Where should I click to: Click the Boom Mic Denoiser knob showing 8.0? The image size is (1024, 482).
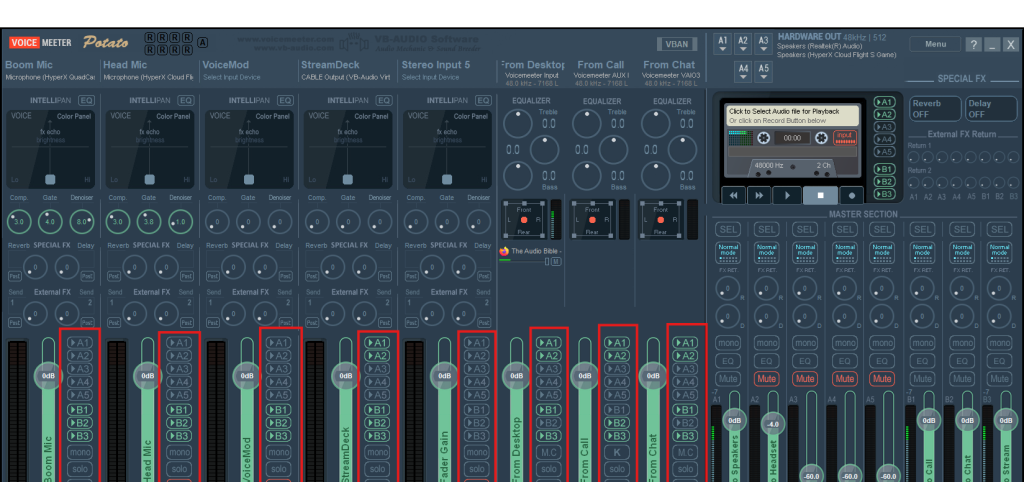point(82,222)
